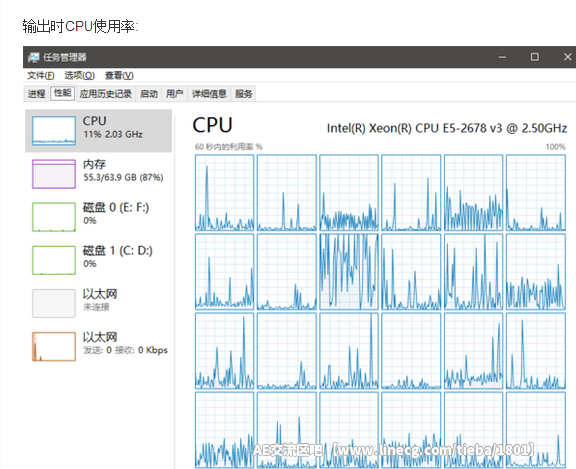
Task: Click the 输出时CPU使用率 caption text
Action: (80, 26)
